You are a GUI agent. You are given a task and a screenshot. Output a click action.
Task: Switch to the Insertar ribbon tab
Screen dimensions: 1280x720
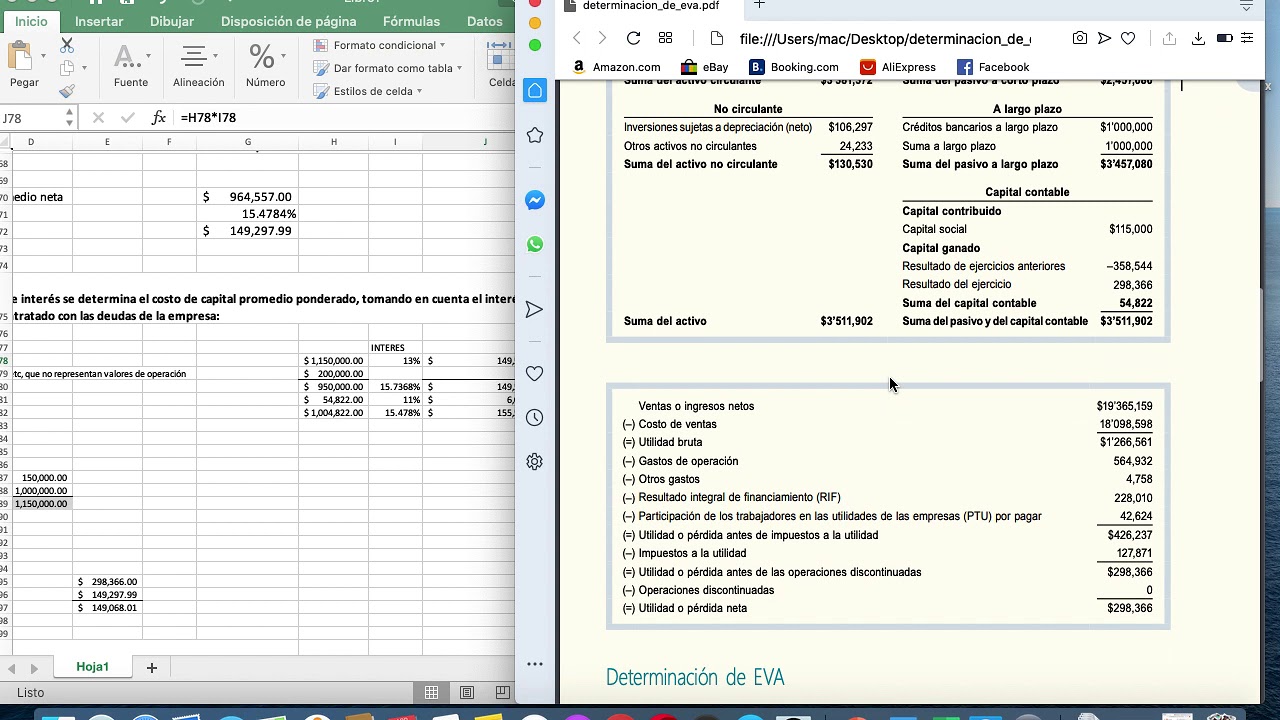click(x=99, y=21)
